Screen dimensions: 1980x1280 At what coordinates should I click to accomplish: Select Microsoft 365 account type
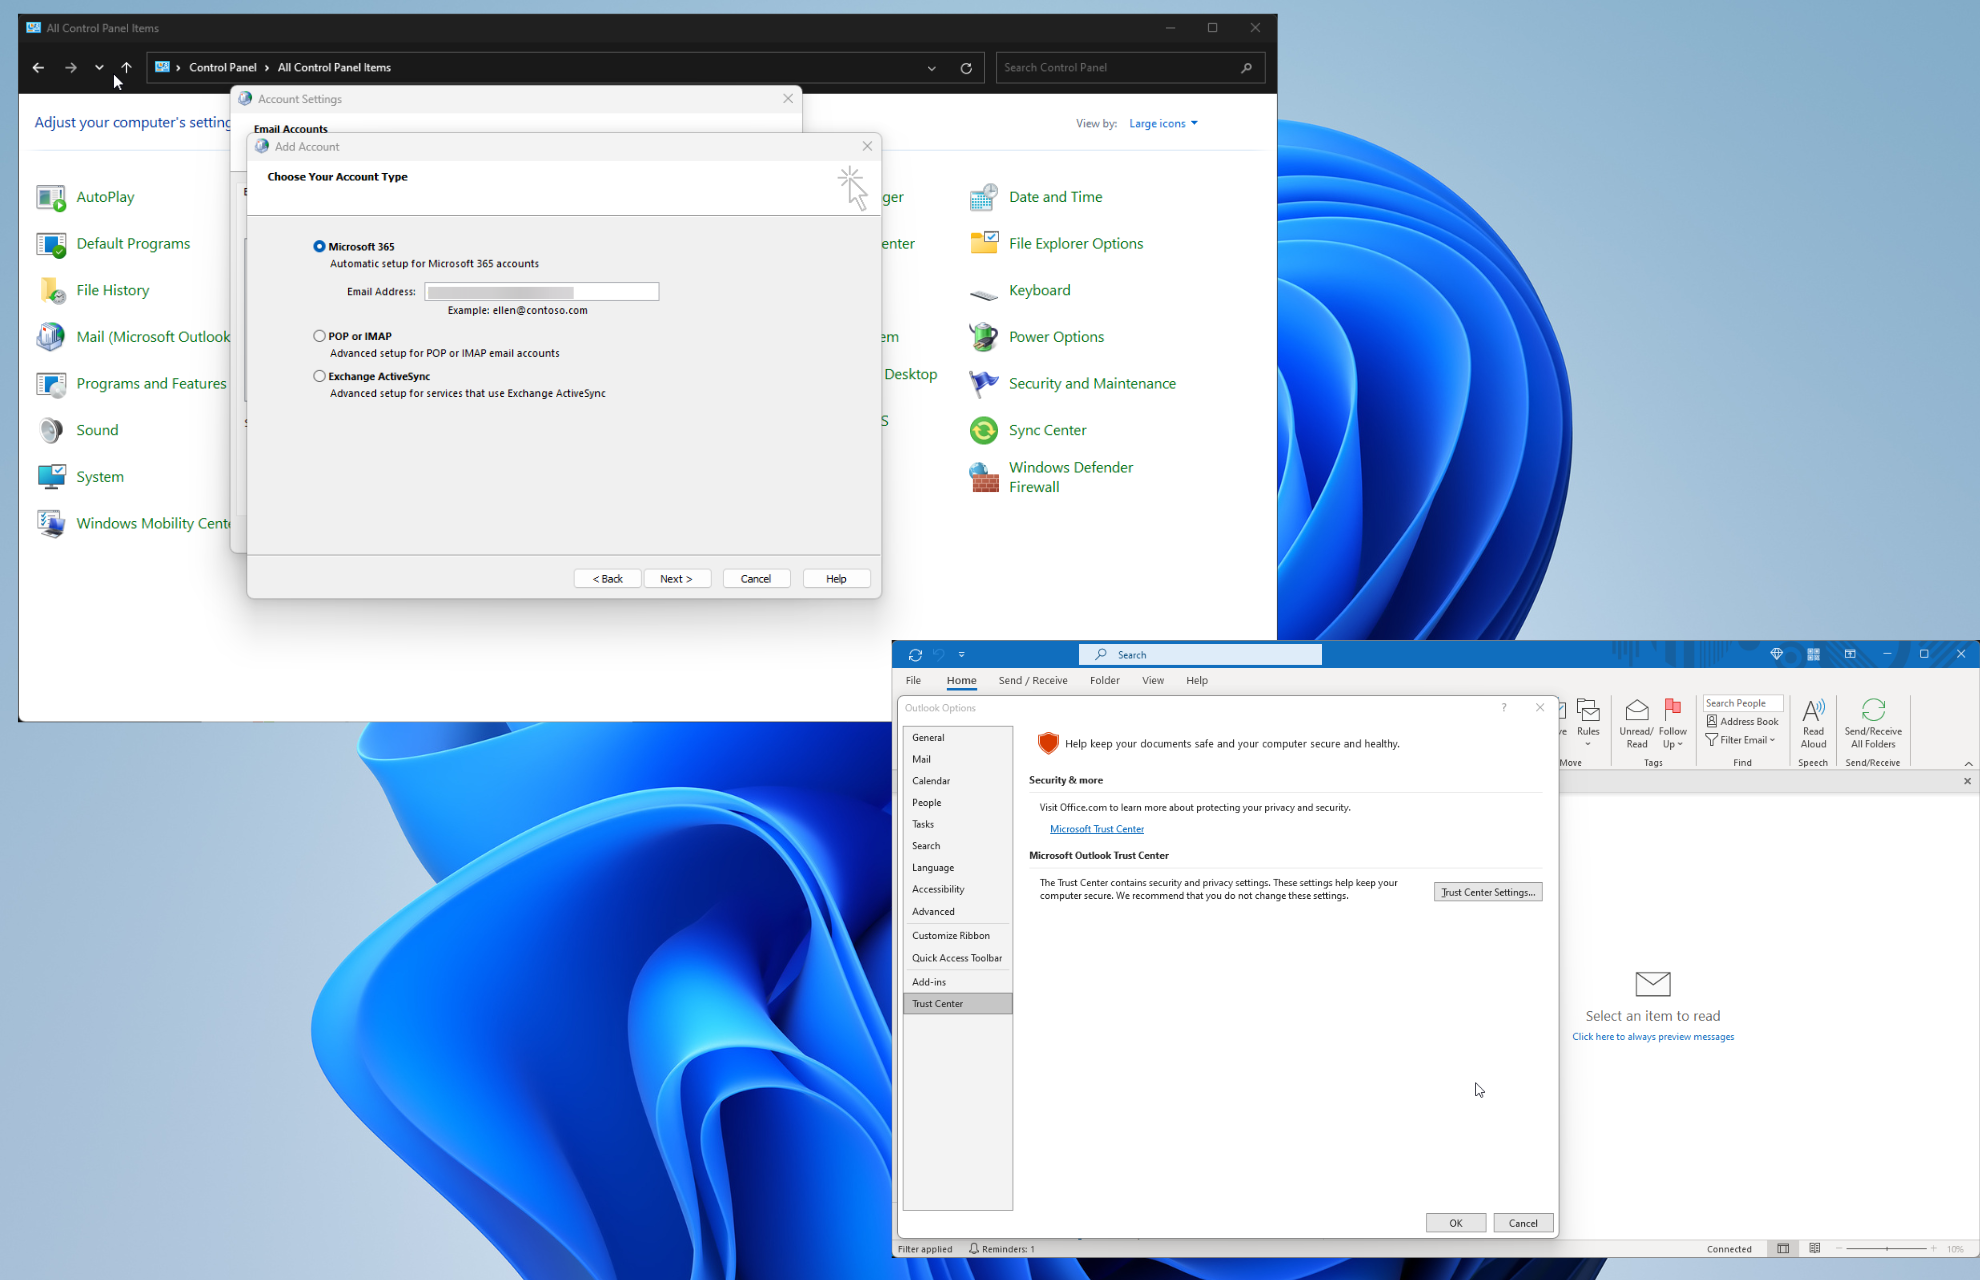click(x=319, y=246)
